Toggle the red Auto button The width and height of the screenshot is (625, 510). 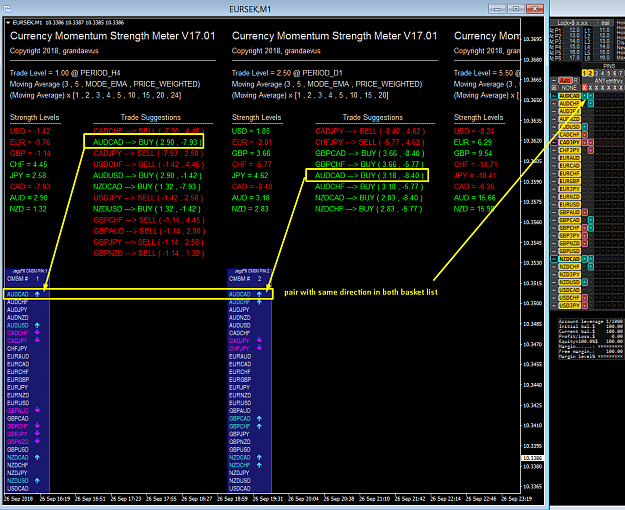(566, 81)
